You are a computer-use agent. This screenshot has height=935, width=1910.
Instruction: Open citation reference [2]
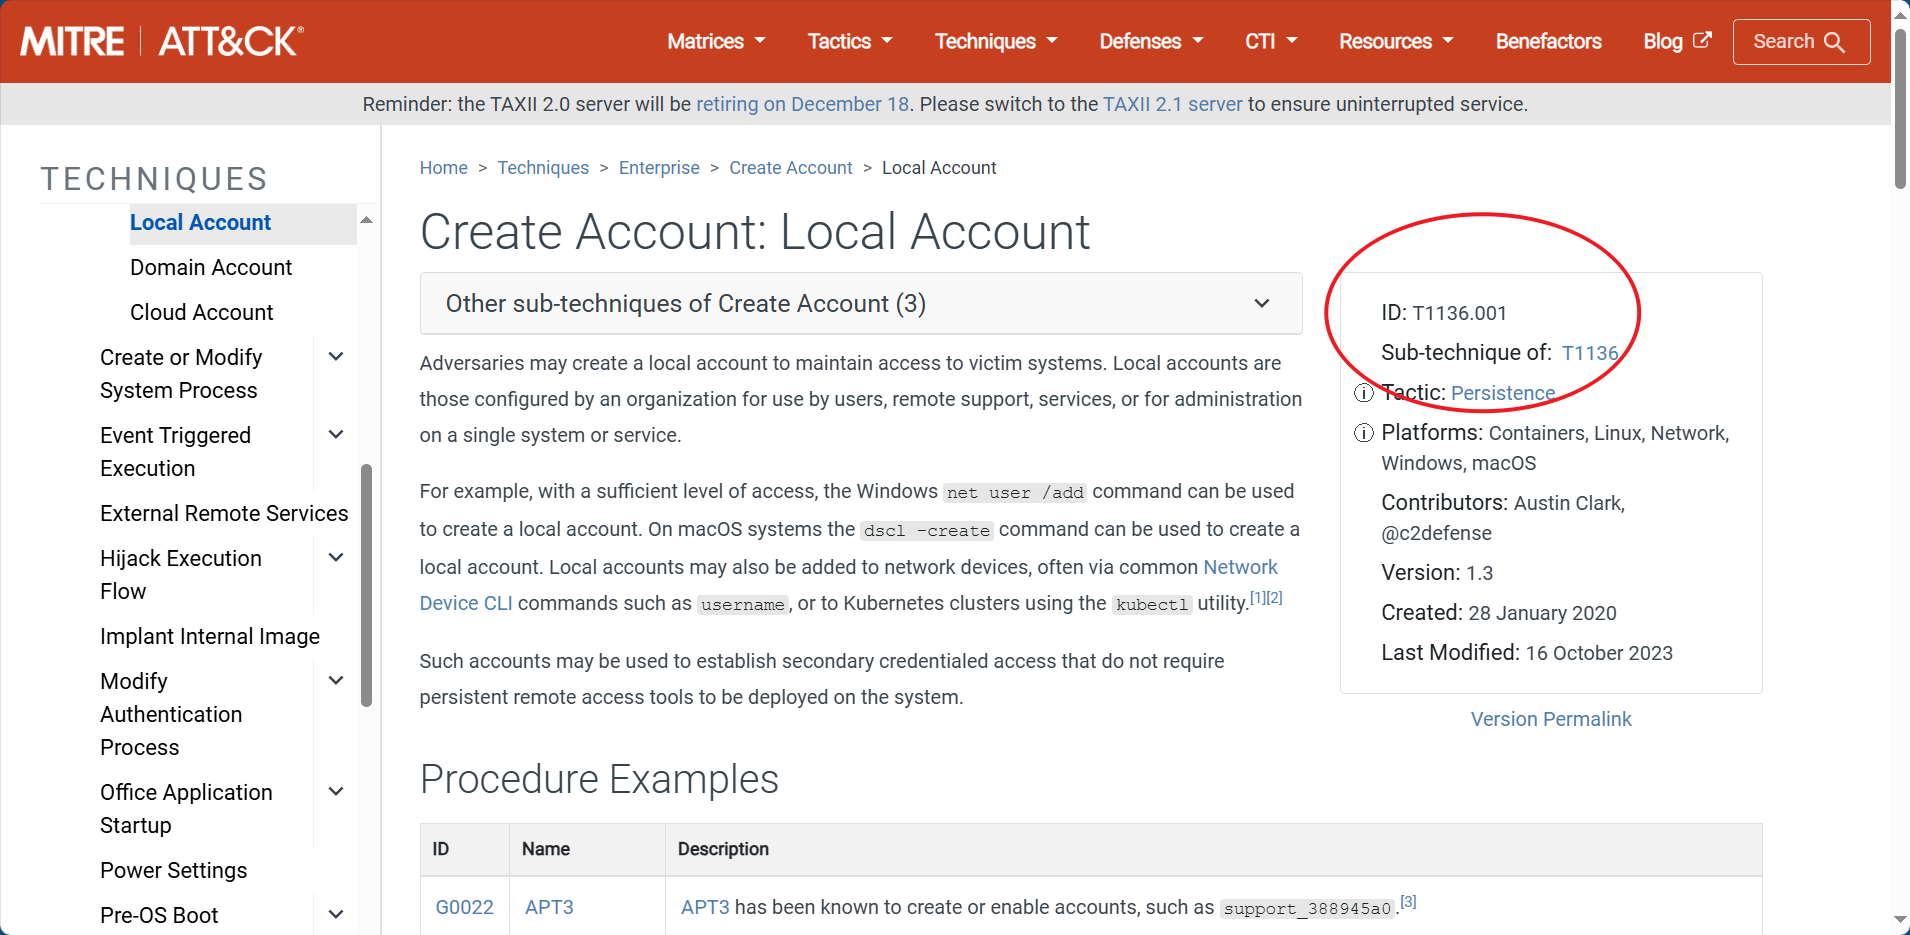pos(1275,597)
